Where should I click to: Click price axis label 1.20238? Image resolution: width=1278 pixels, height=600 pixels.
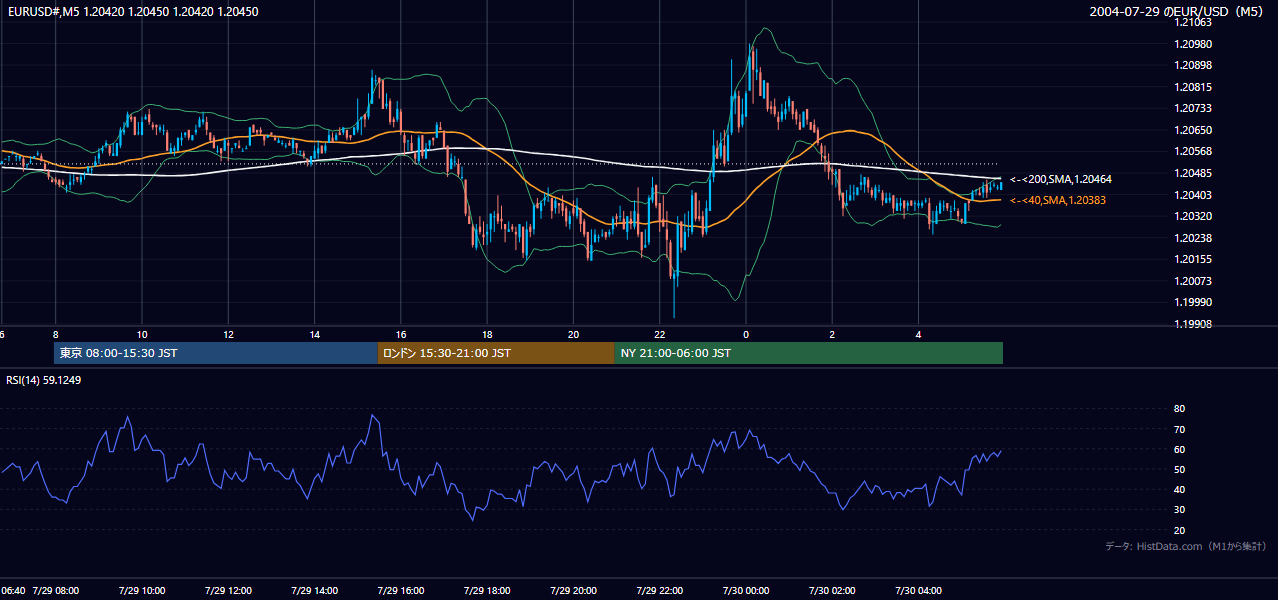pyautogui.click(x=1193, y=238)
